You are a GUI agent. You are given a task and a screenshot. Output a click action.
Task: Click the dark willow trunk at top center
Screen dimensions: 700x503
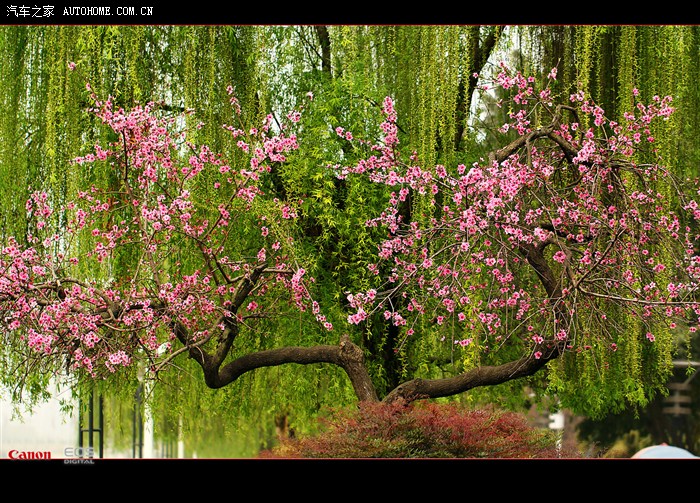coord(324,48)
